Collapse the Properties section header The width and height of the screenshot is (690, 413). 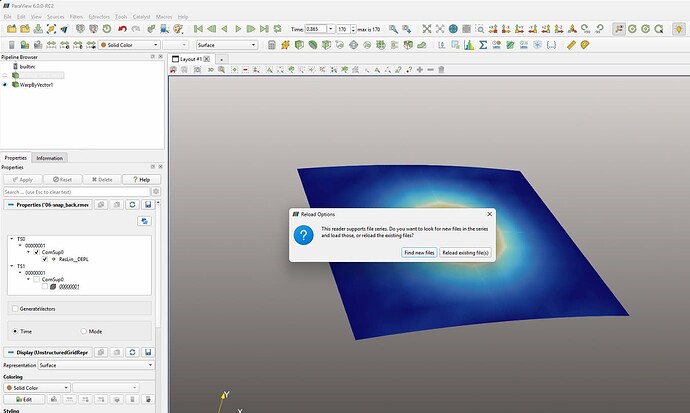[x=48, y=205]
